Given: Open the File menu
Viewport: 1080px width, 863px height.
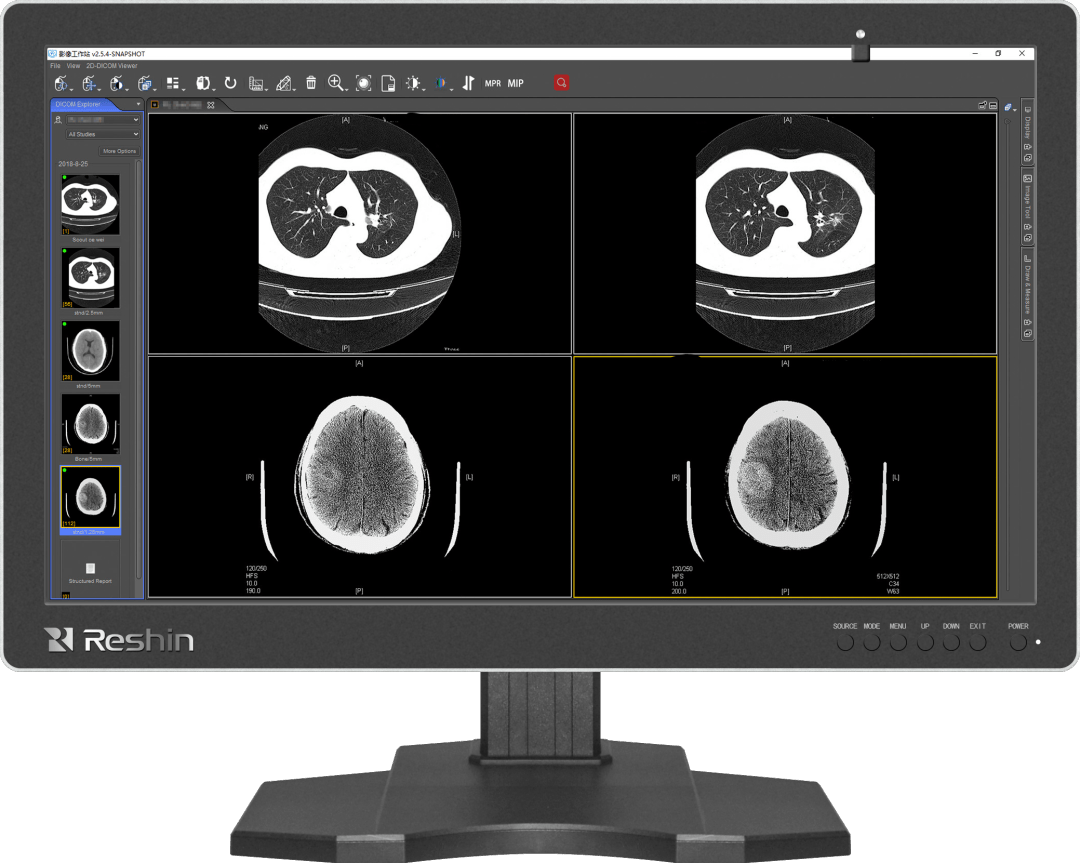Looking at the screenshot, I should 56,66.
